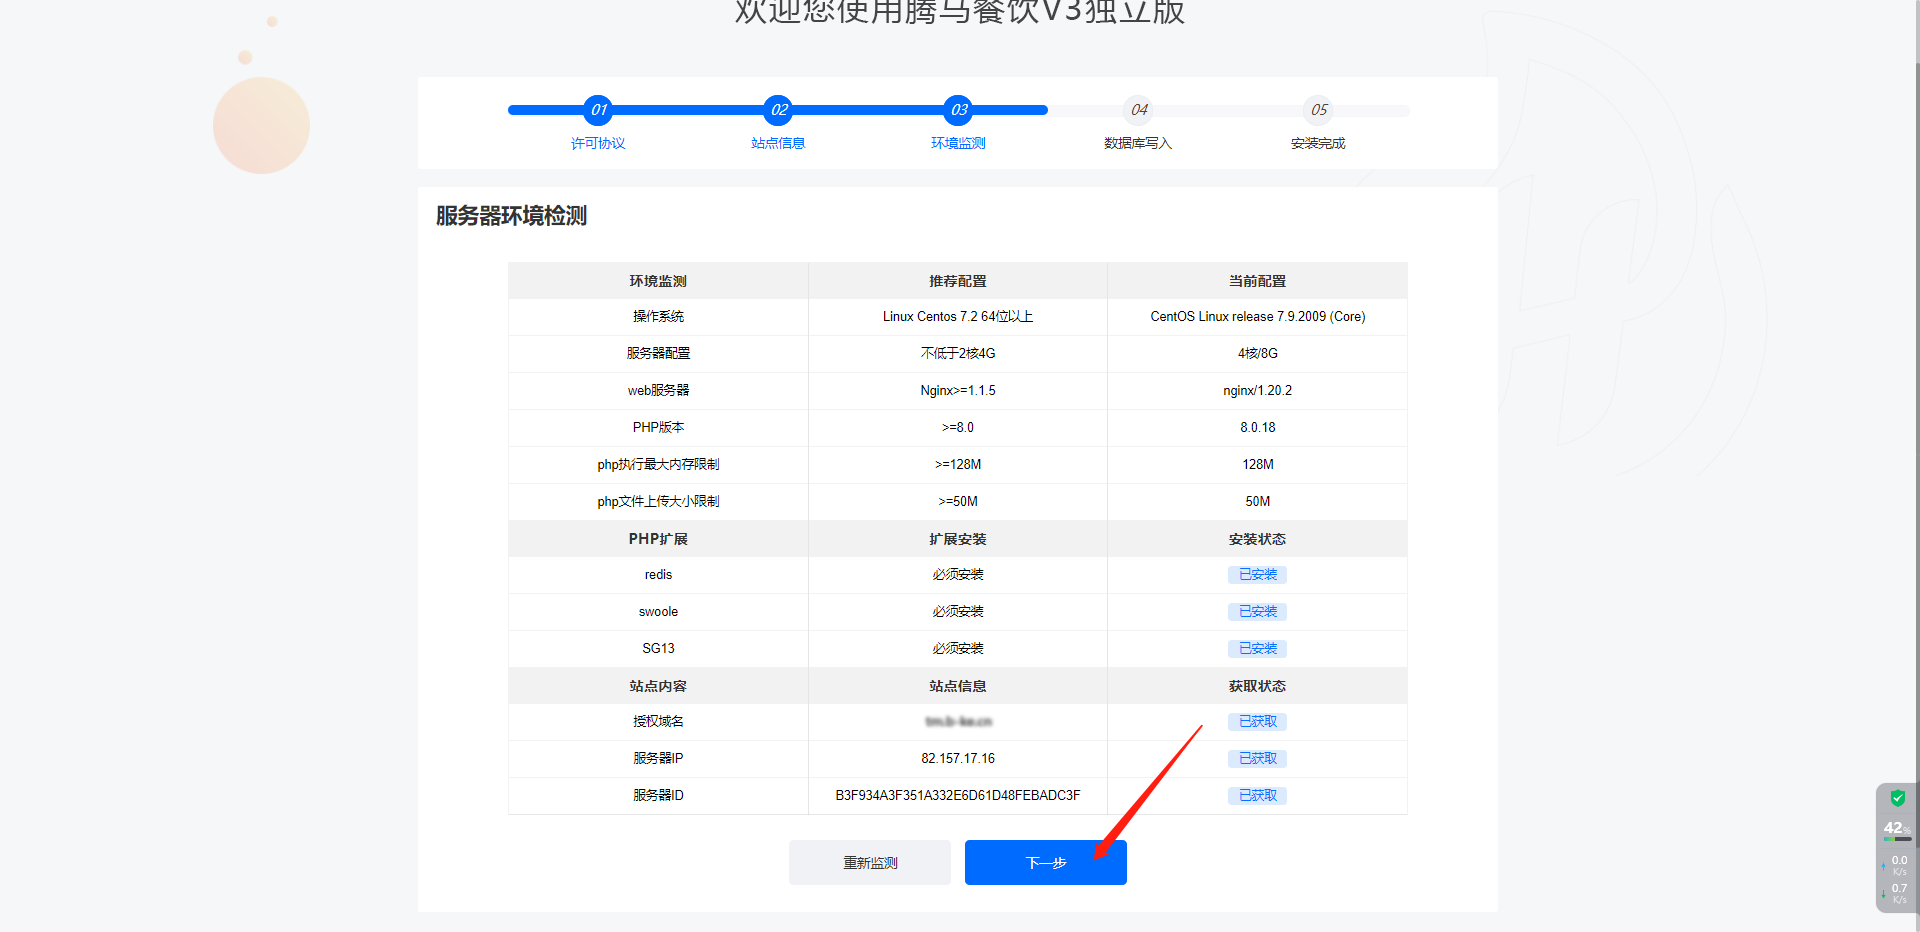Click the 8.0.18 PHP version cell

click(x=1257, y=428)
